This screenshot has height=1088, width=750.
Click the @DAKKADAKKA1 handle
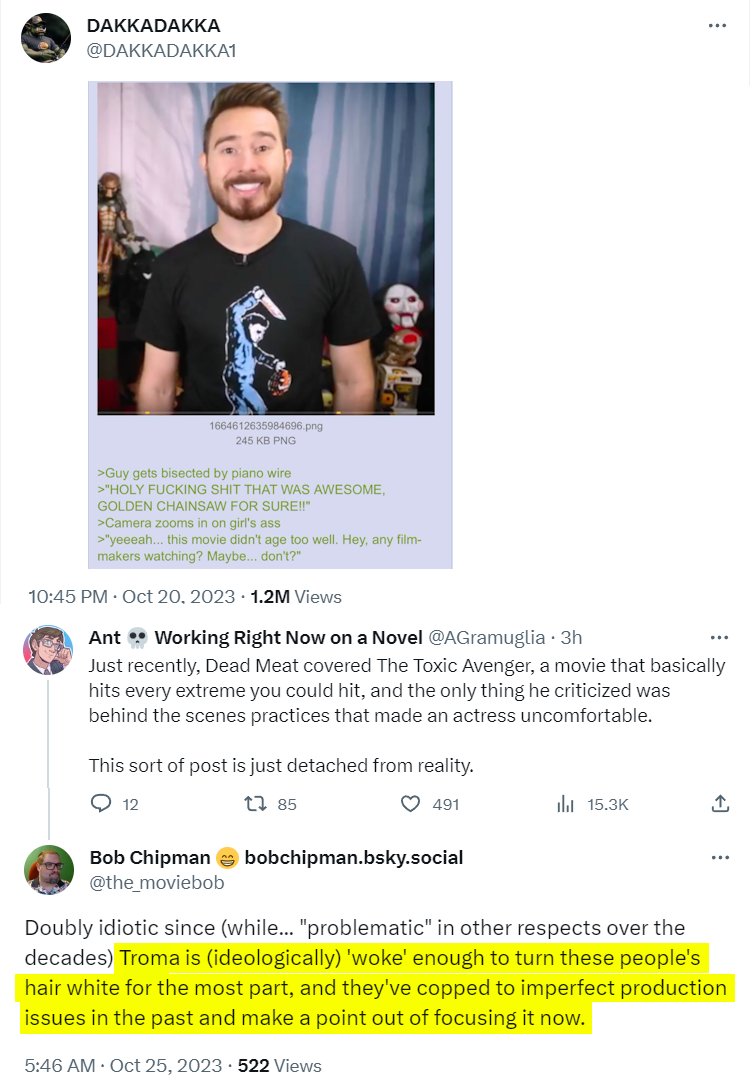pos(161,50)
